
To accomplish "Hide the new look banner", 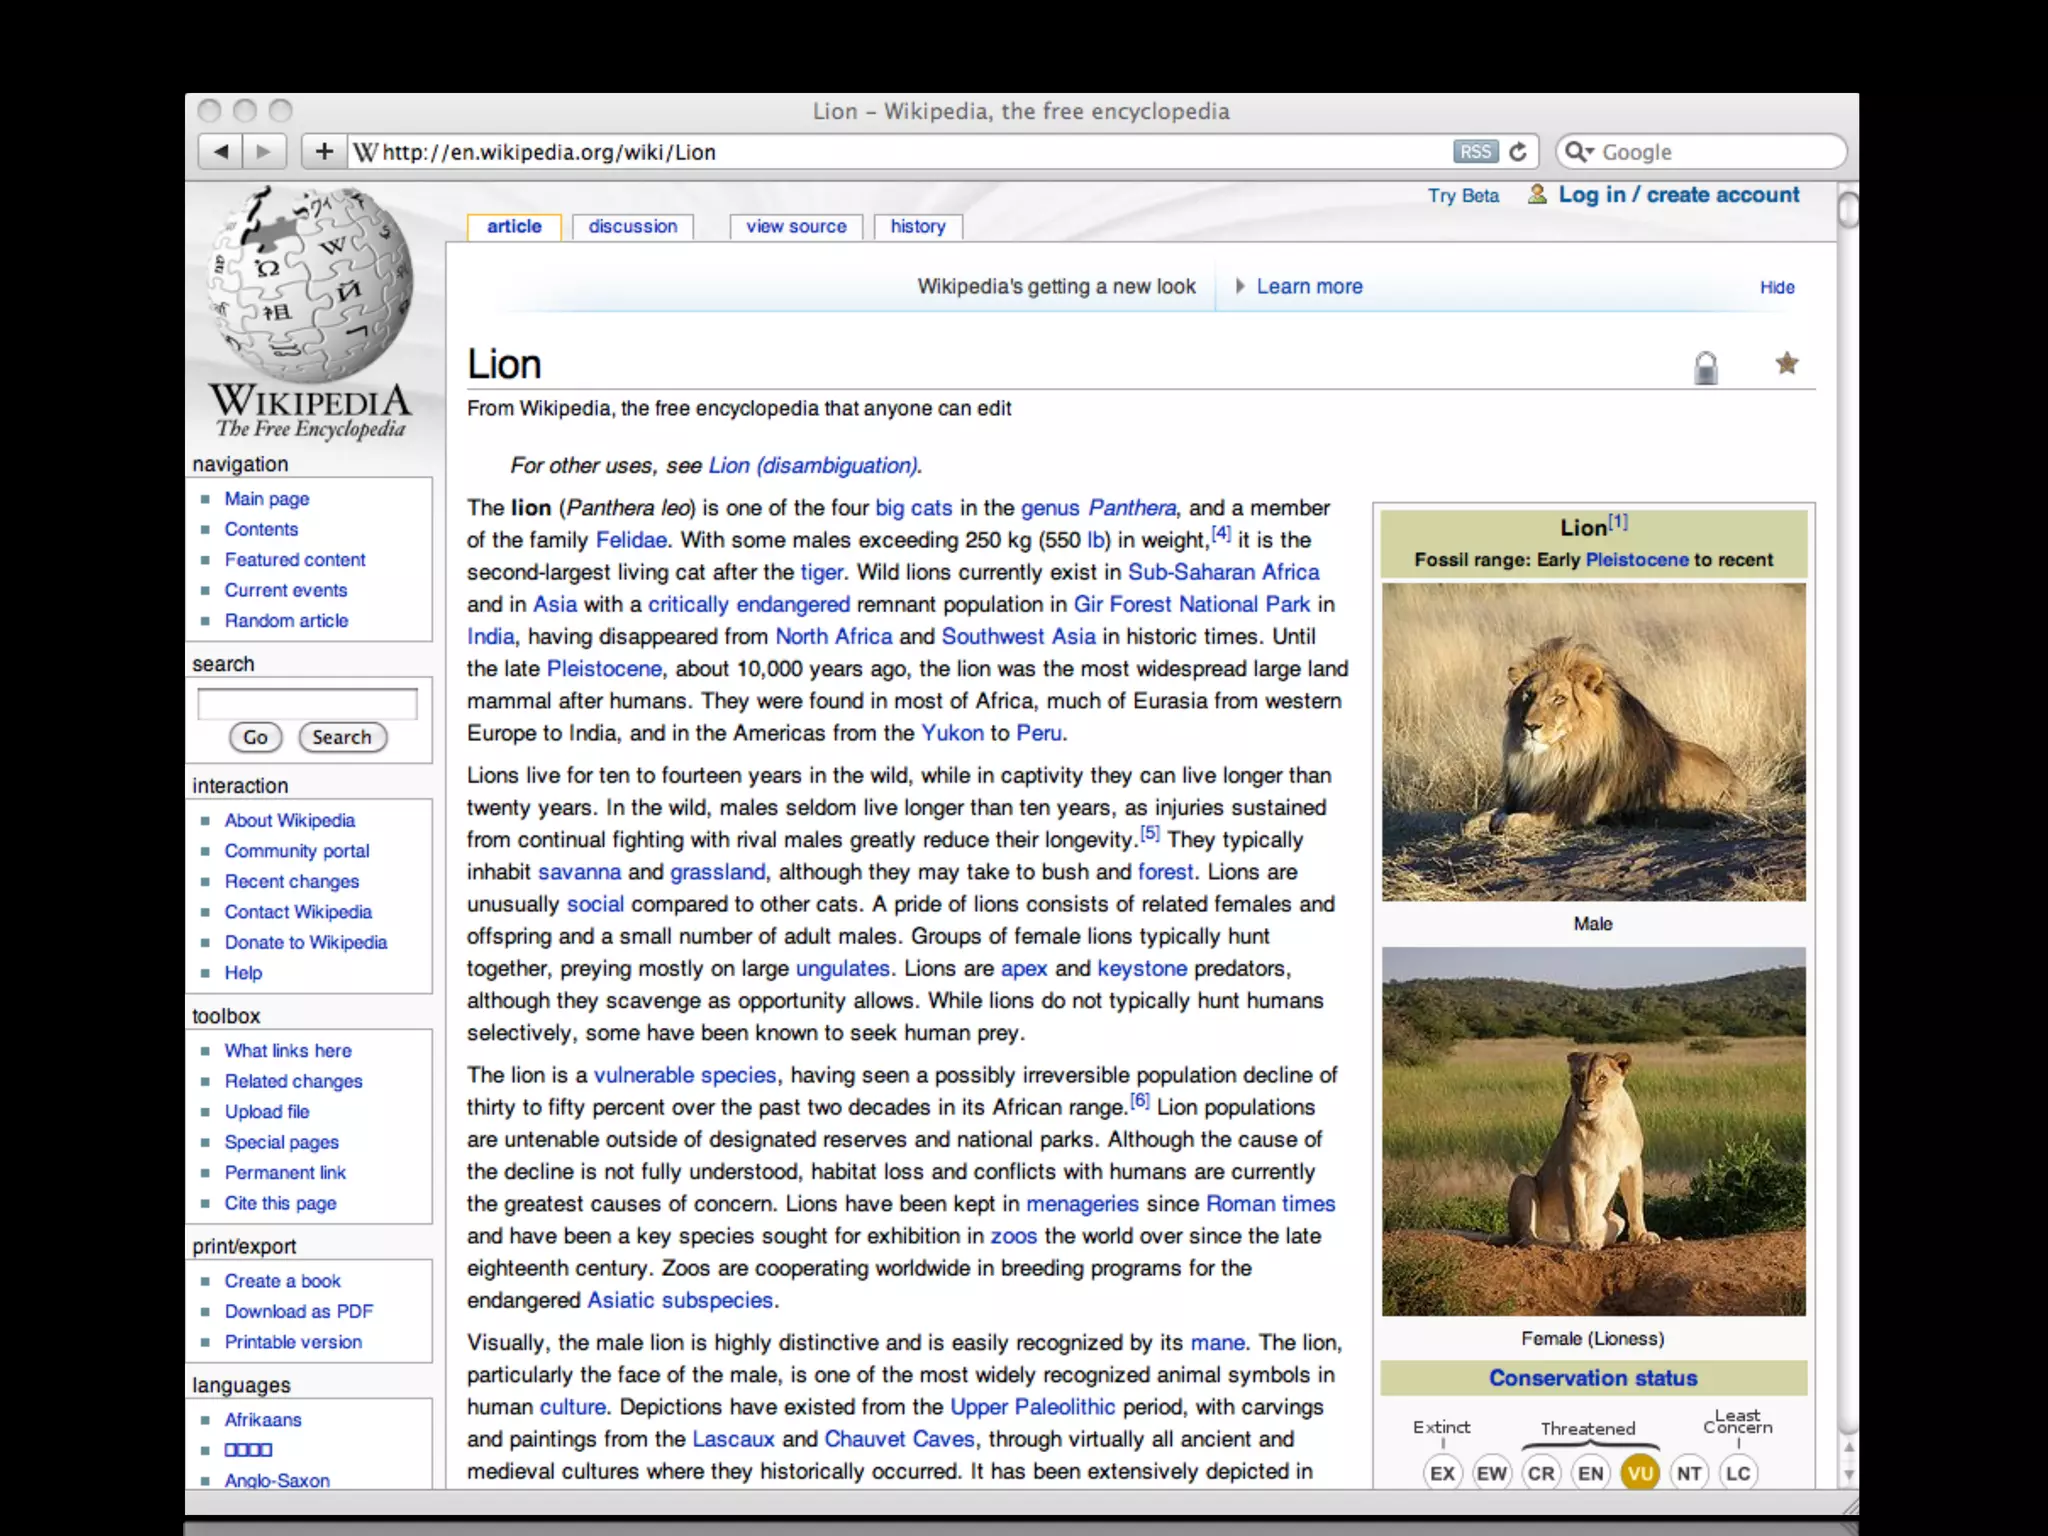I will click(x=1777, y=288).
